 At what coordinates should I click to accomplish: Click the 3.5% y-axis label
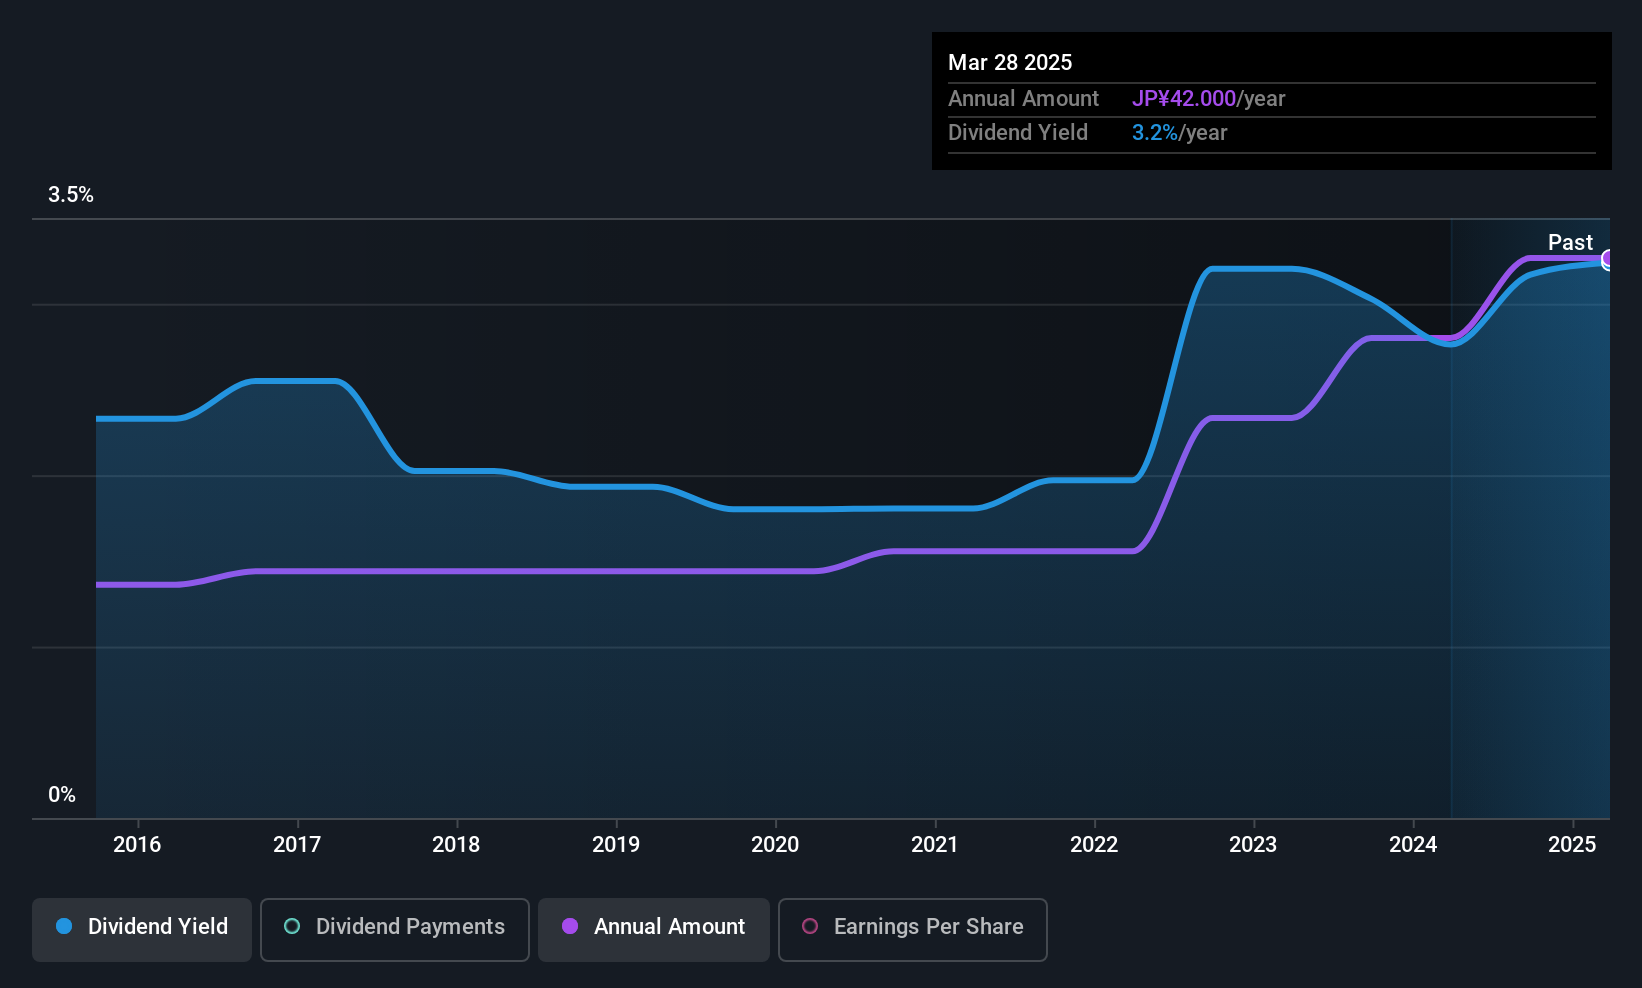point(71,195)
